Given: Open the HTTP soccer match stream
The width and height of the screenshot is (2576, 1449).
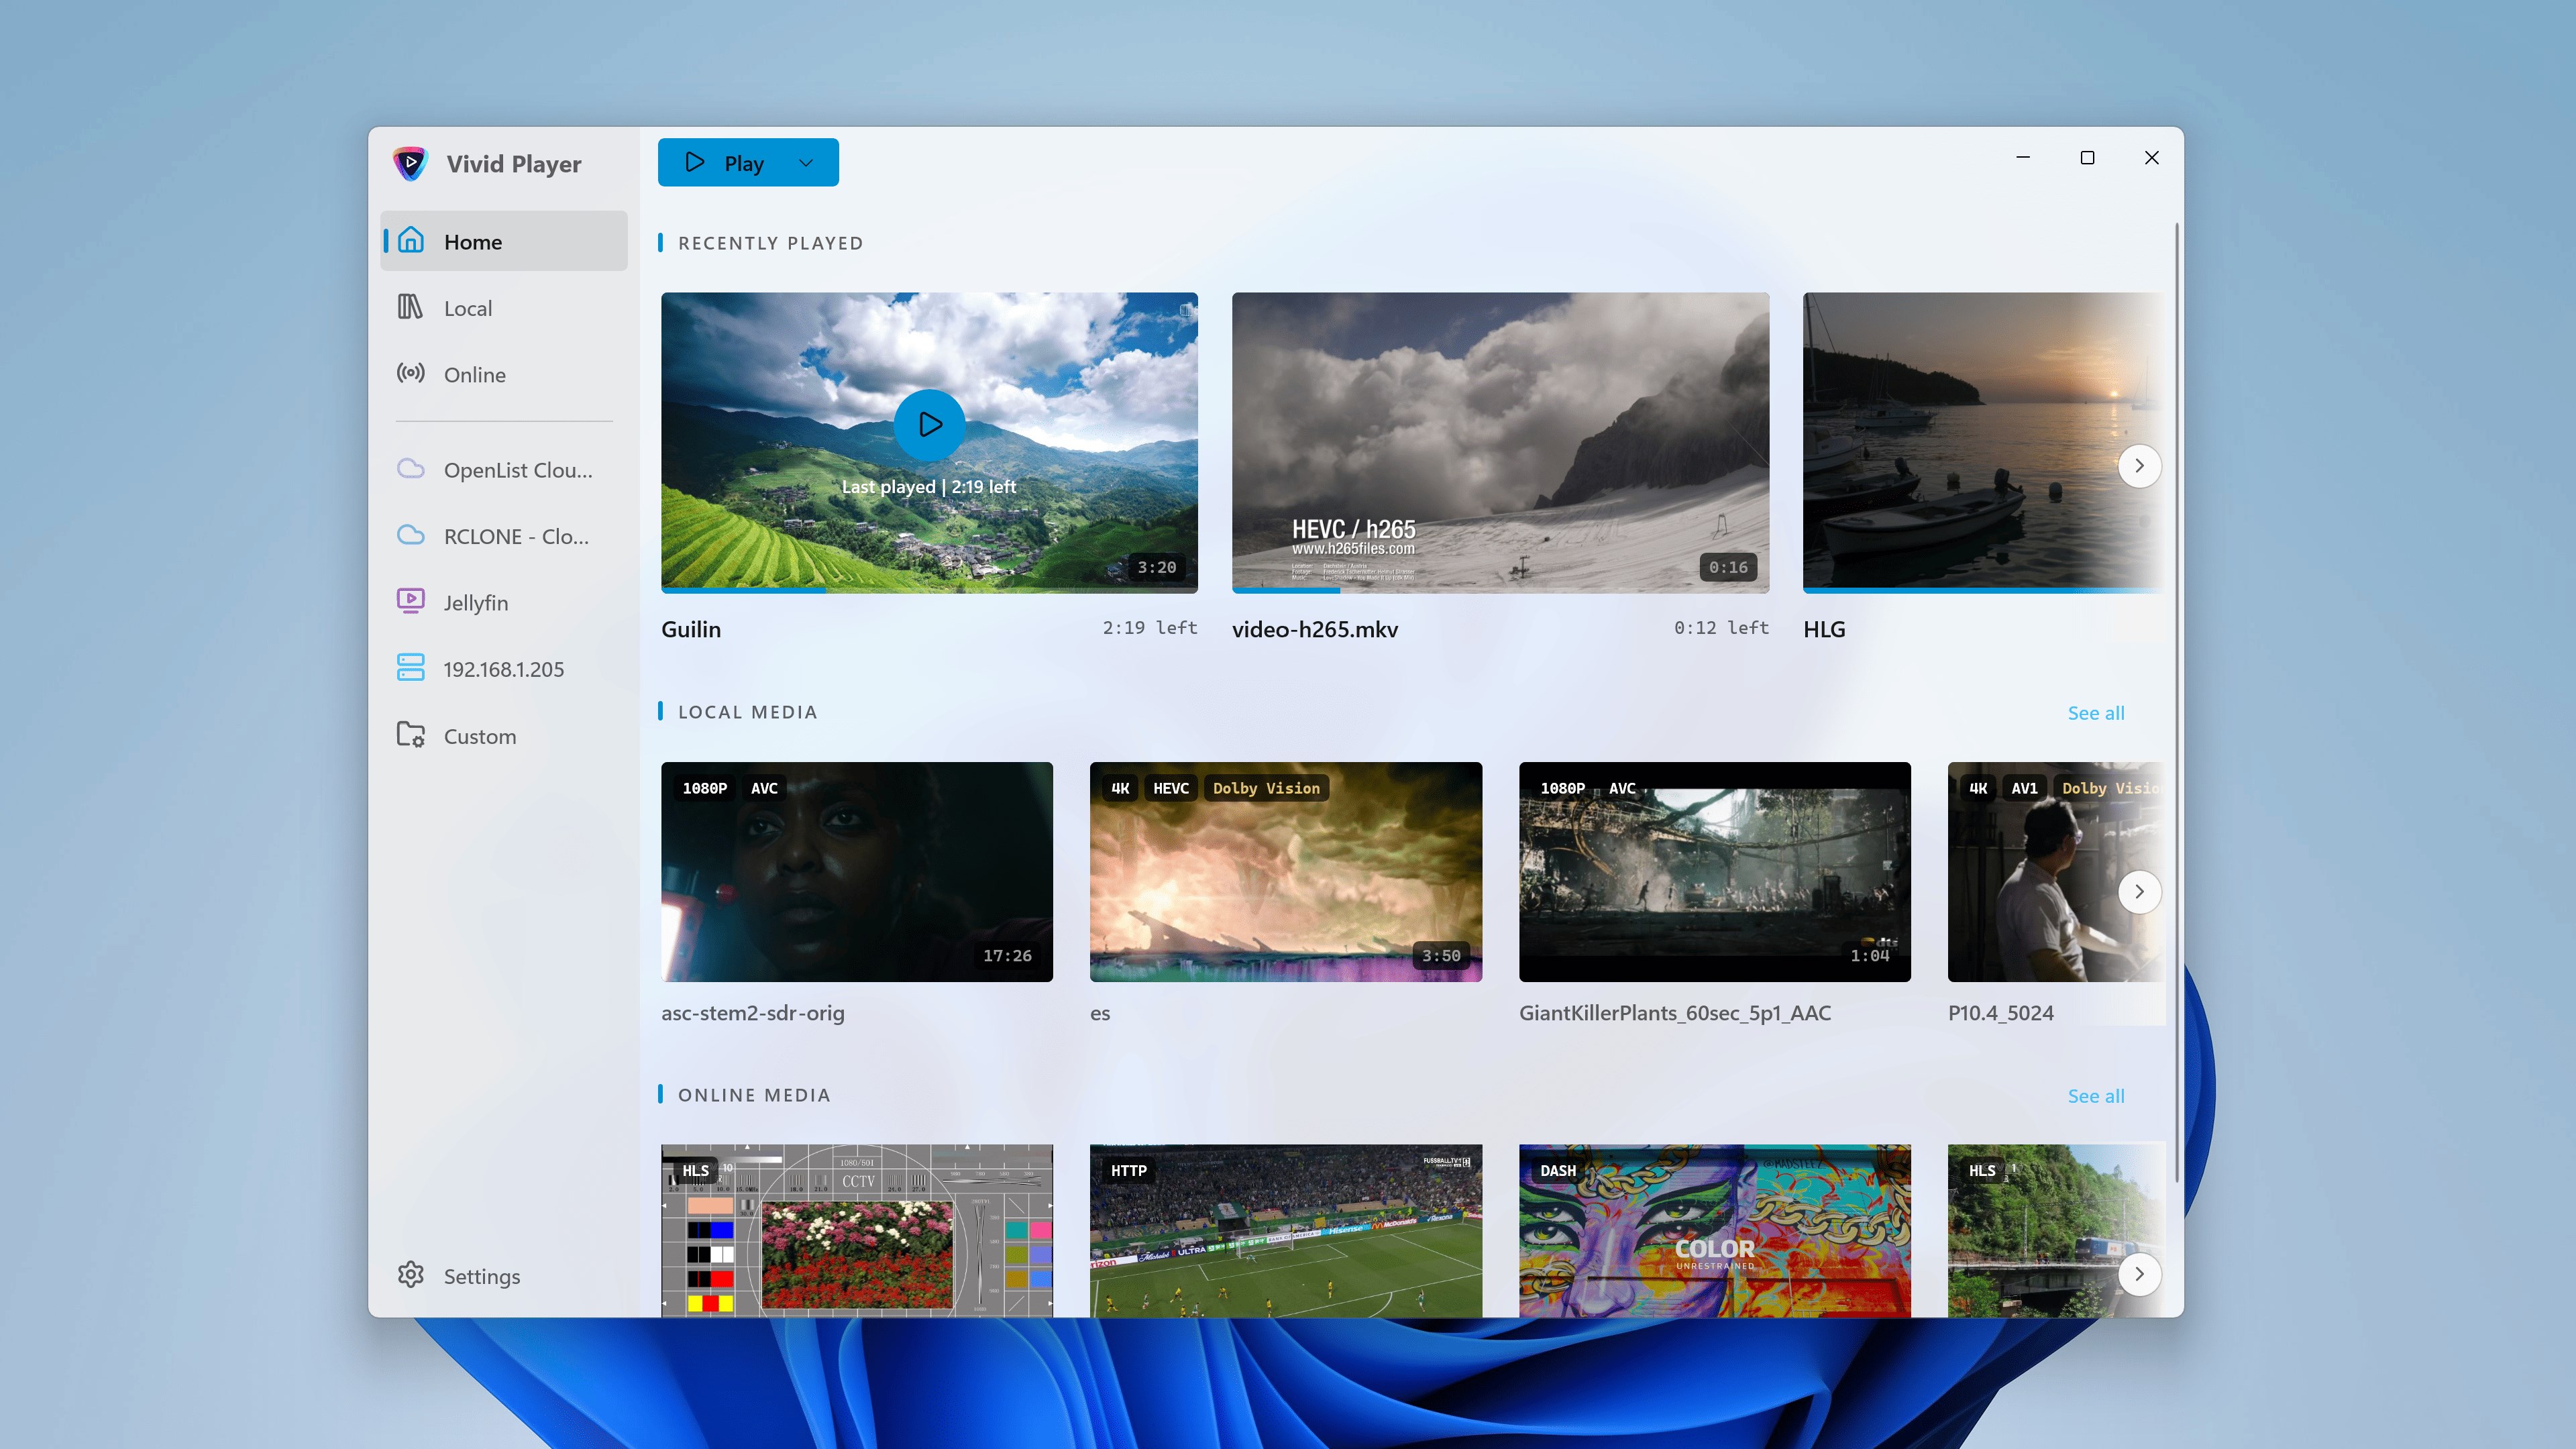Looking at the screenshot, I should point(1286,1231).
